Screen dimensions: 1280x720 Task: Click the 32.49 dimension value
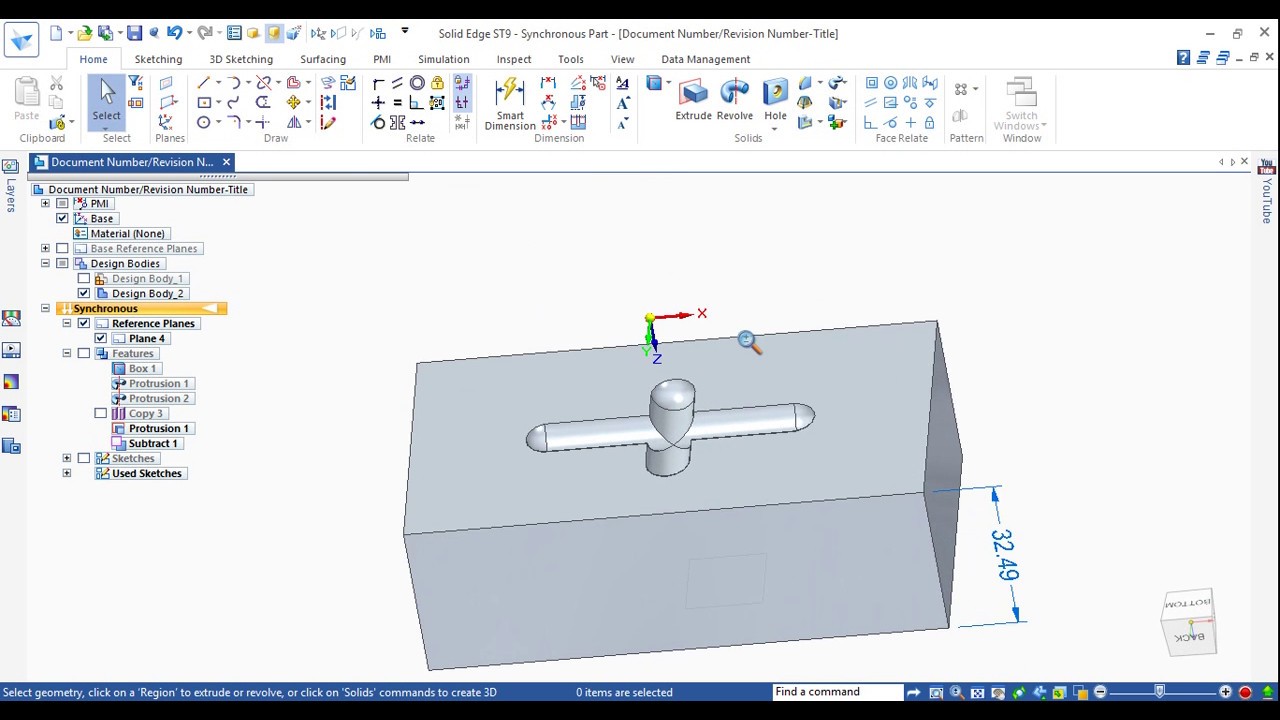point(1003,555)
